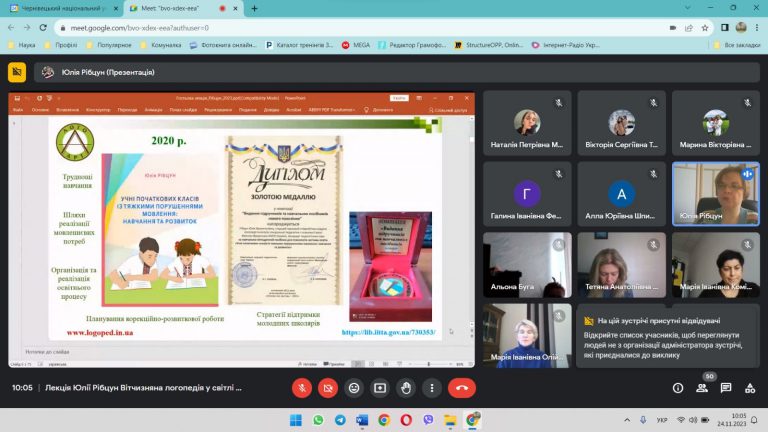Open volume control in system tray
Viewport: 768px width, 432px height.
[693, 420]
